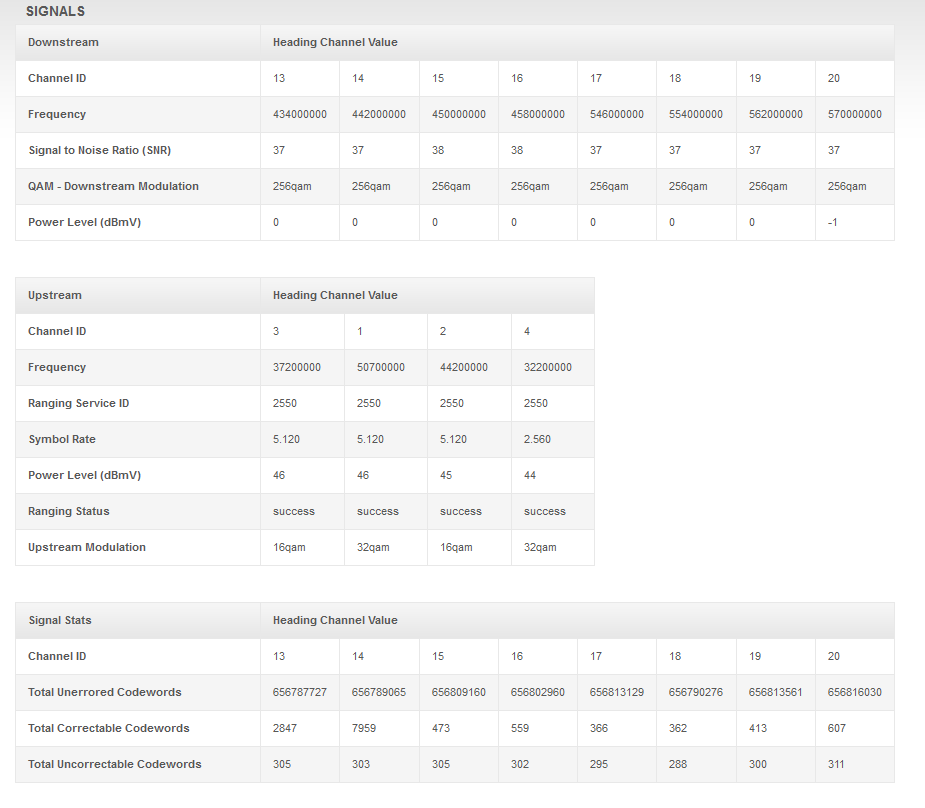This screenshot has height=808, width=925.
Task: Click the Ranging Status row label
Action: [x=68, y=511]
